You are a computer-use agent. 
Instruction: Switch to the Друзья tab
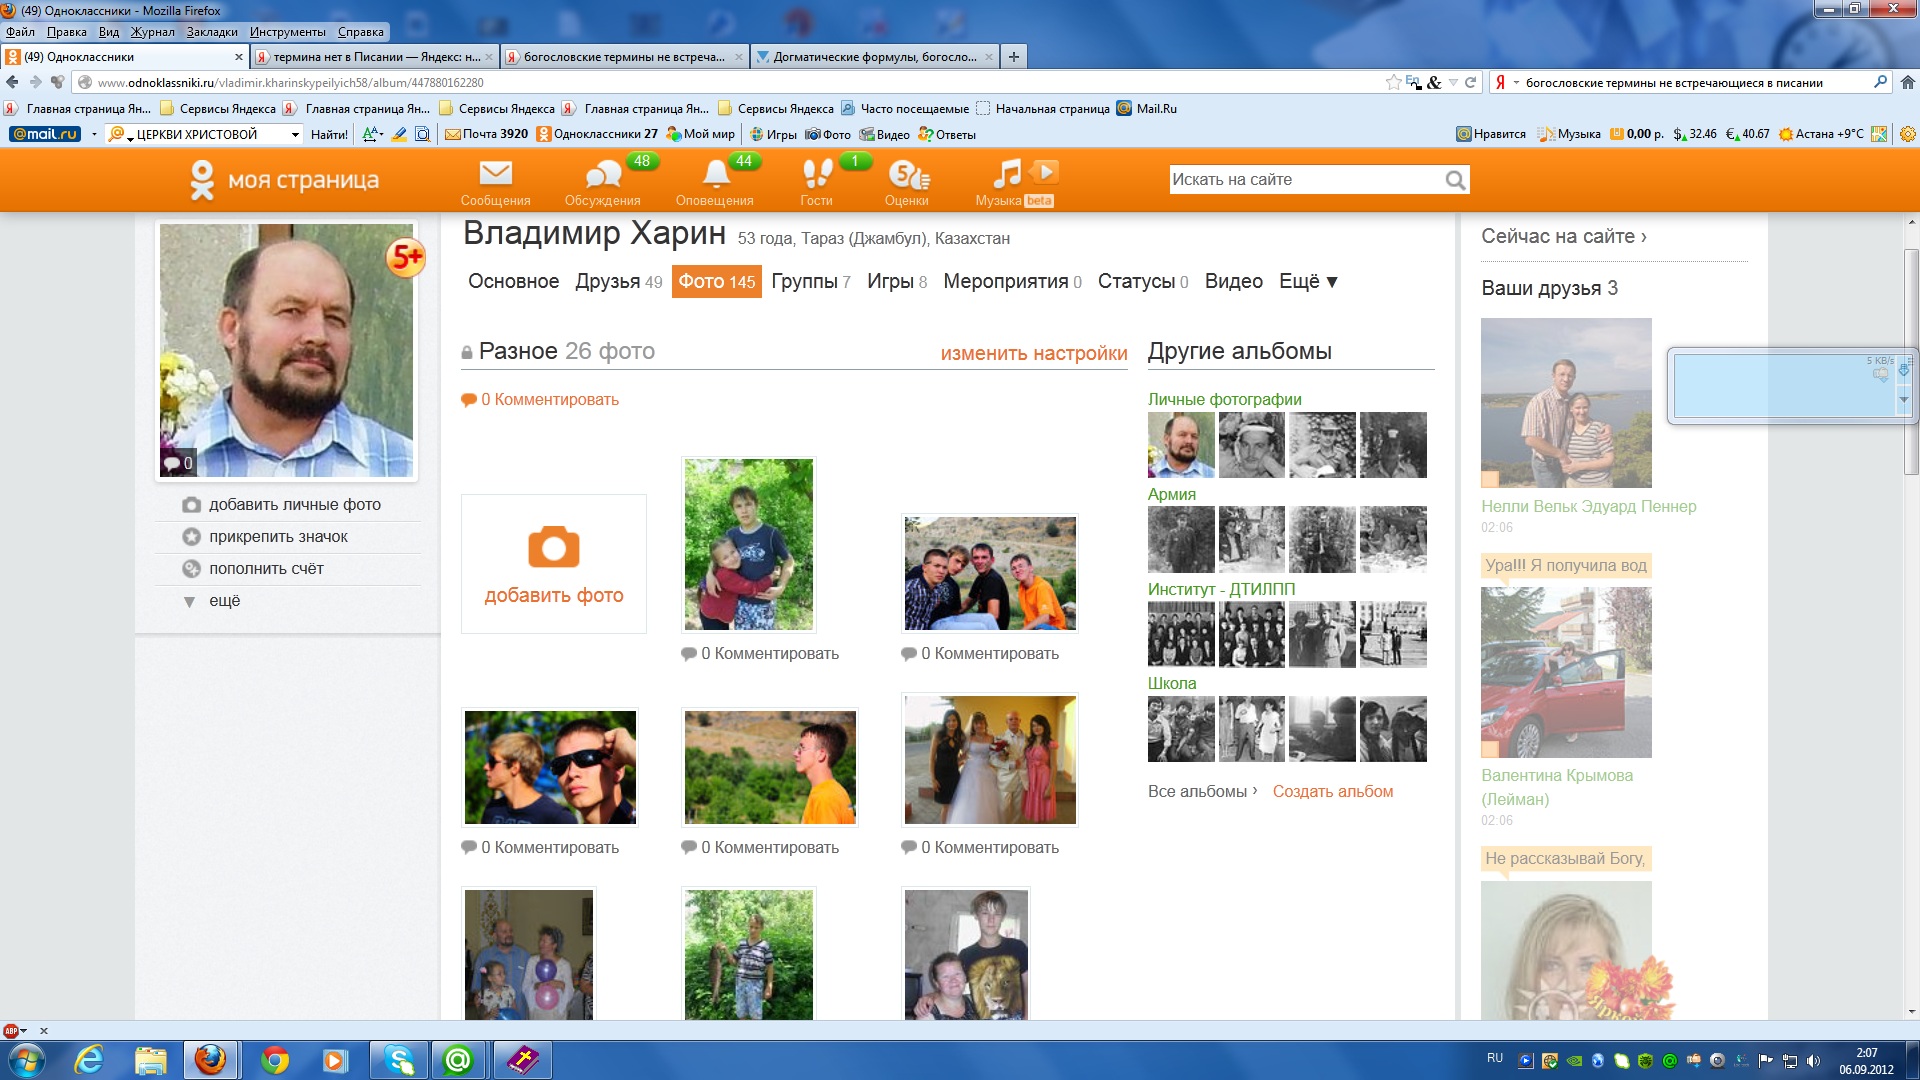[x=607, y=282]
